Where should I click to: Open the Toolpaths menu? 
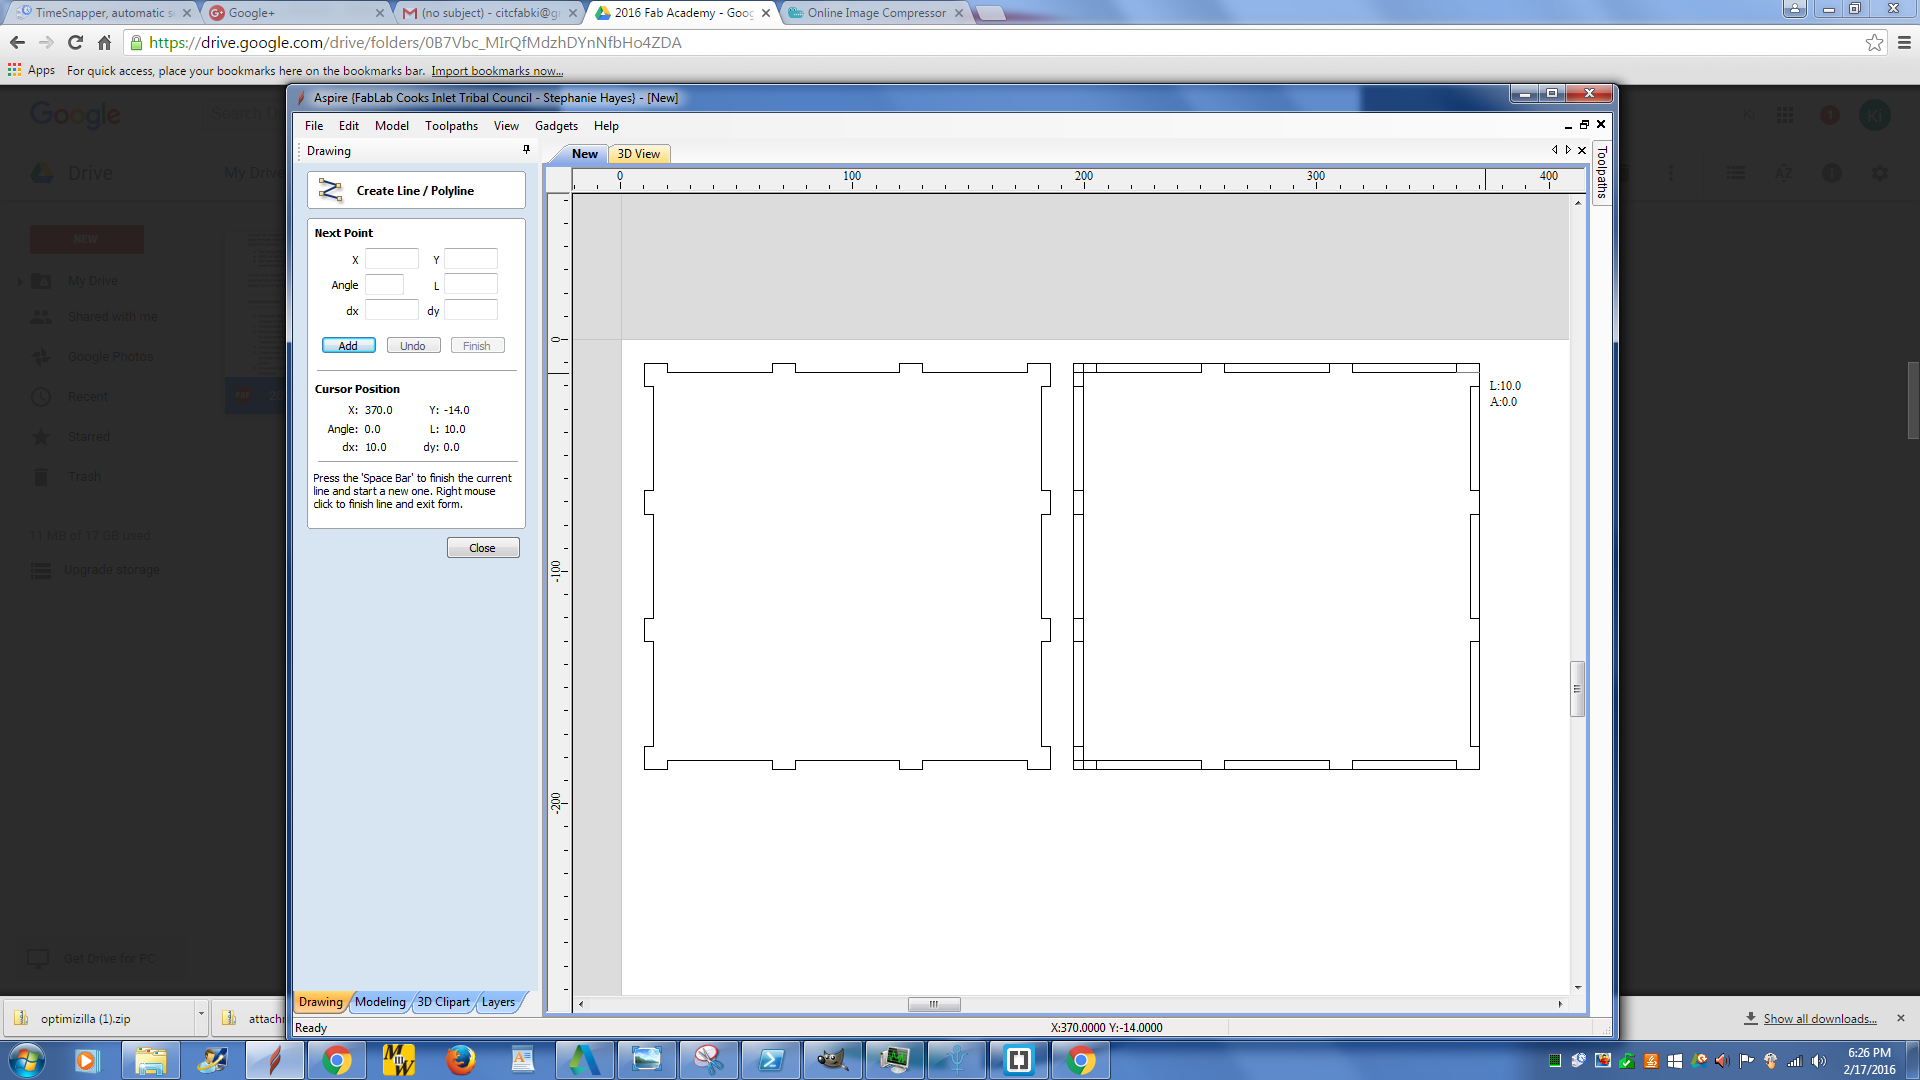coord(451,126)
